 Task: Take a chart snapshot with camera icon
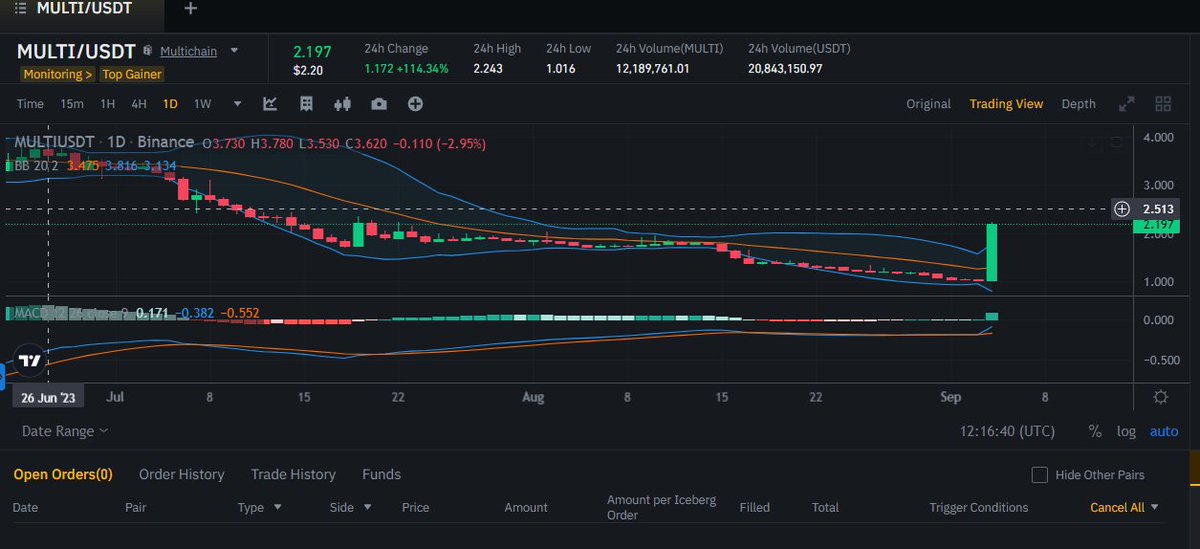click(379, 104)
